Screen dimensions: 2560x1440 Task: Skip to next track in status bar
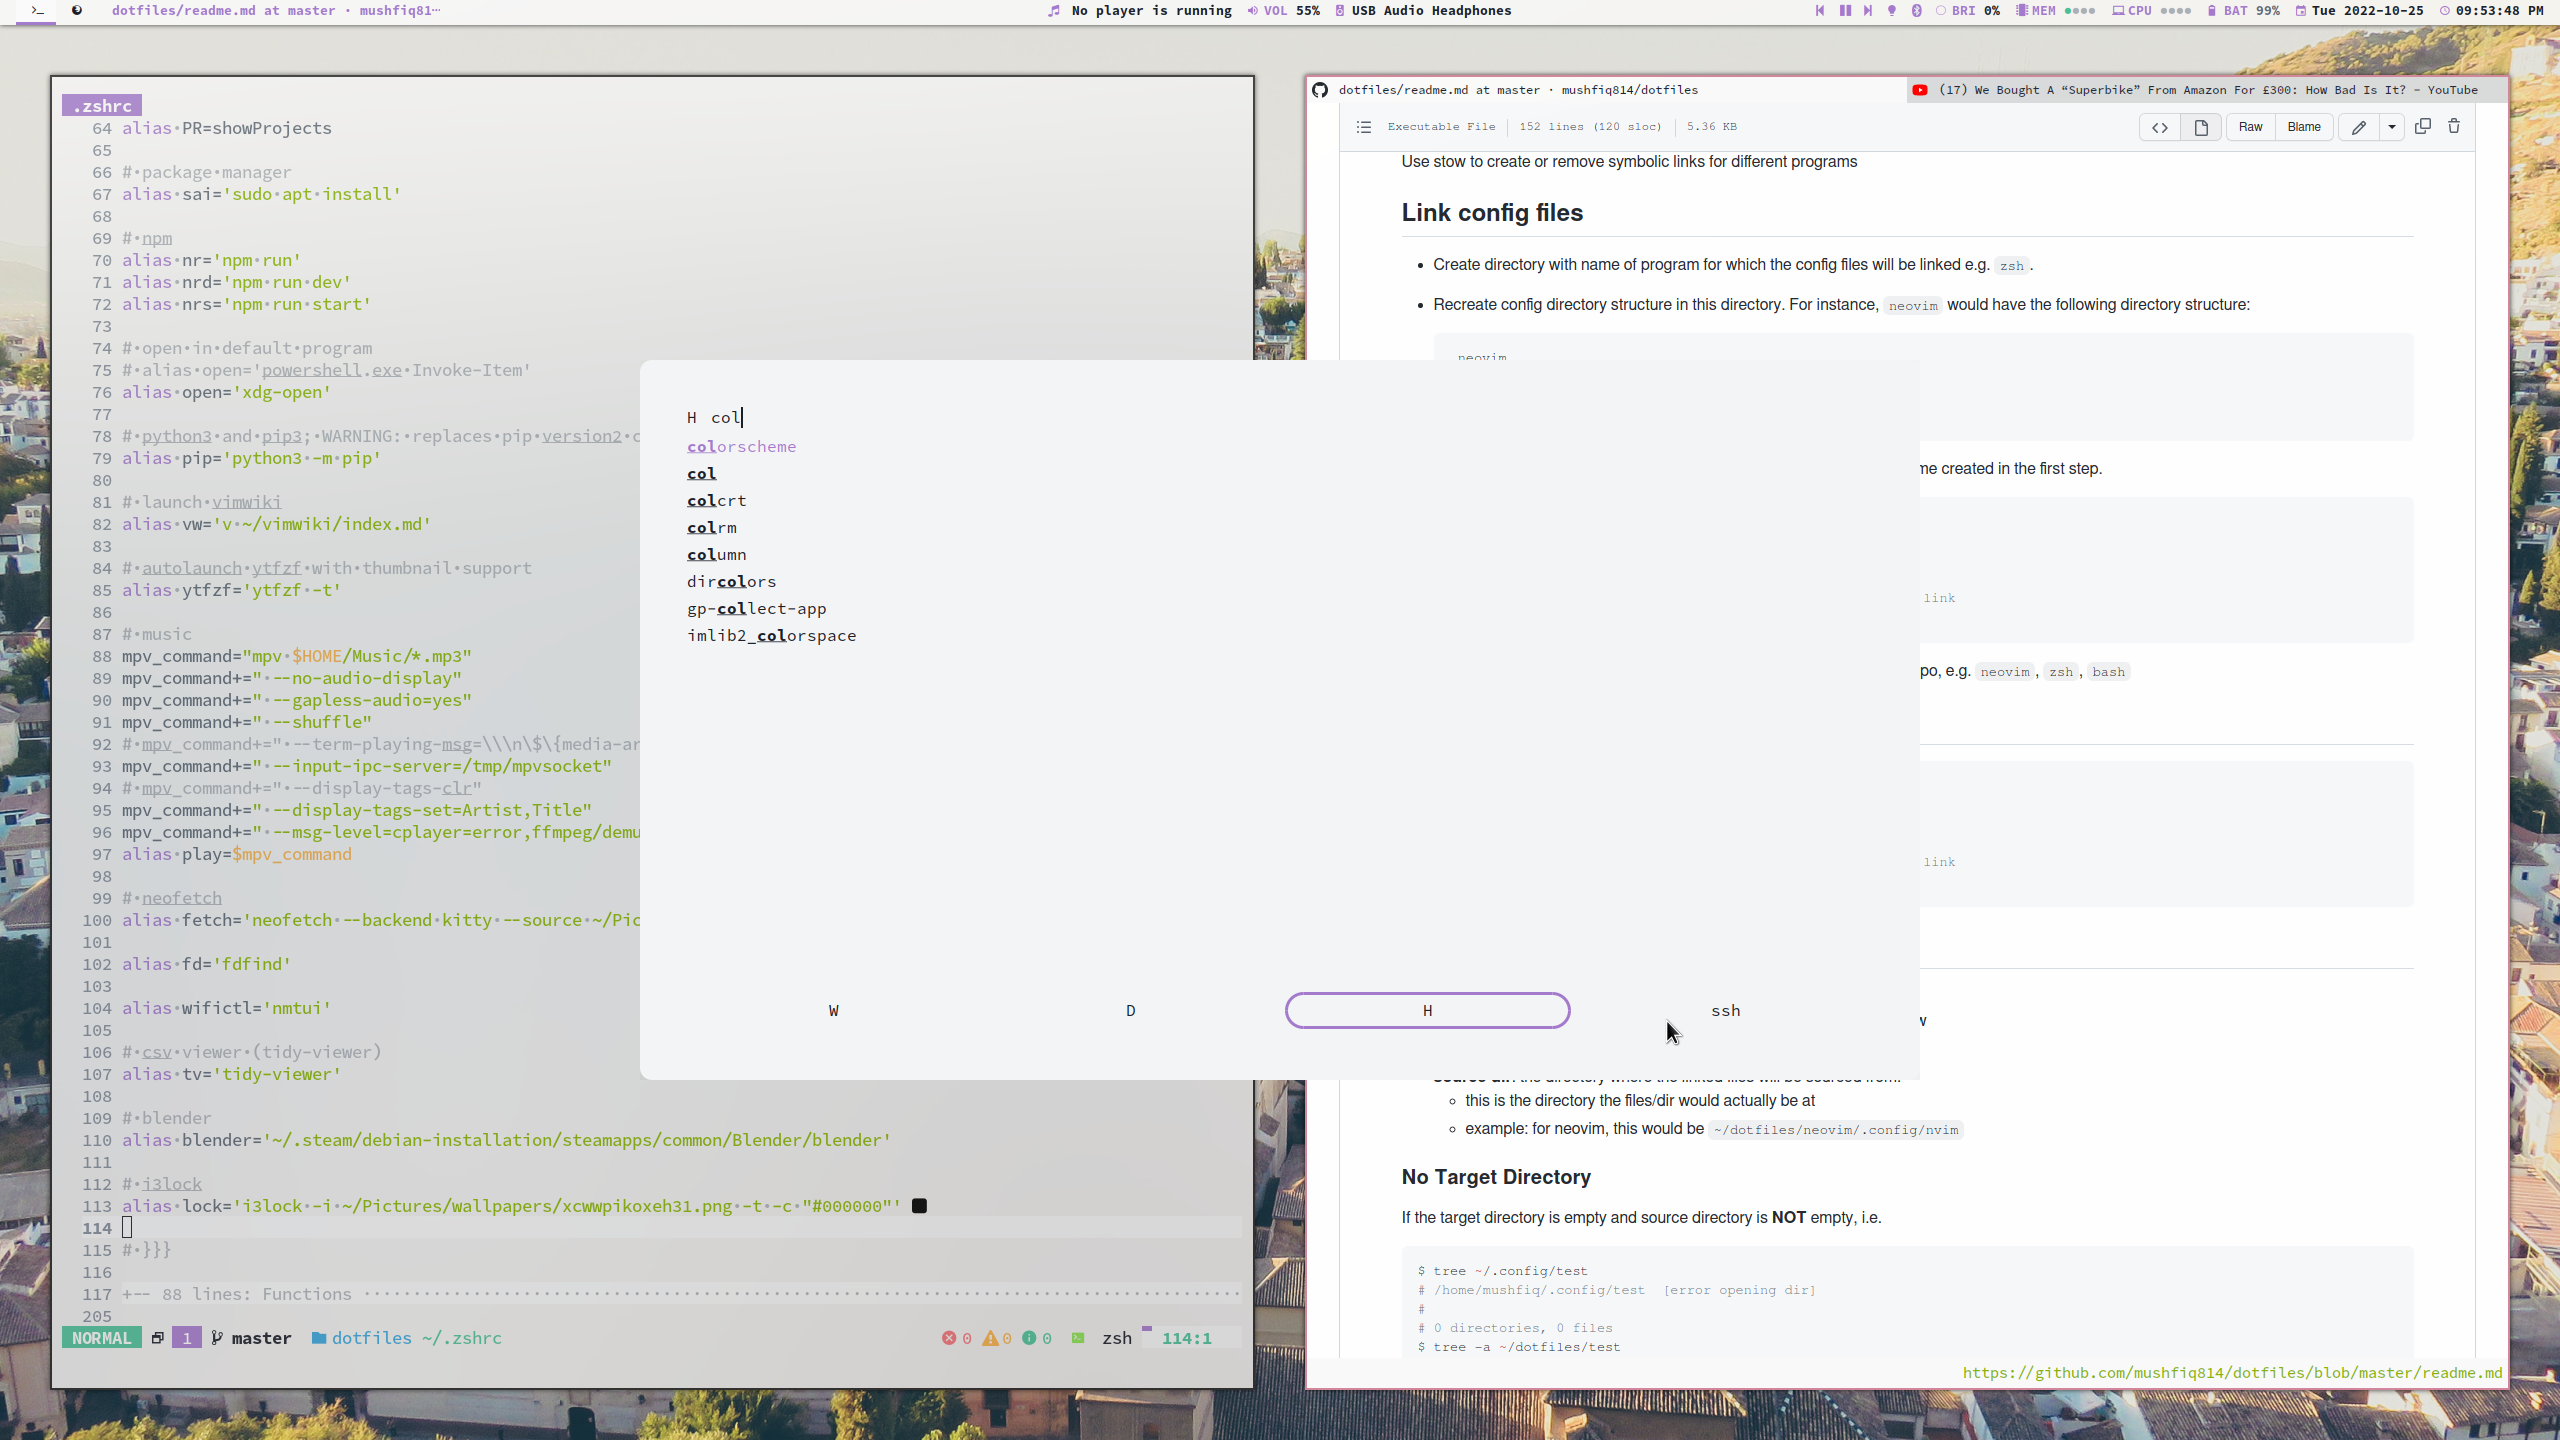(1868, 11)
